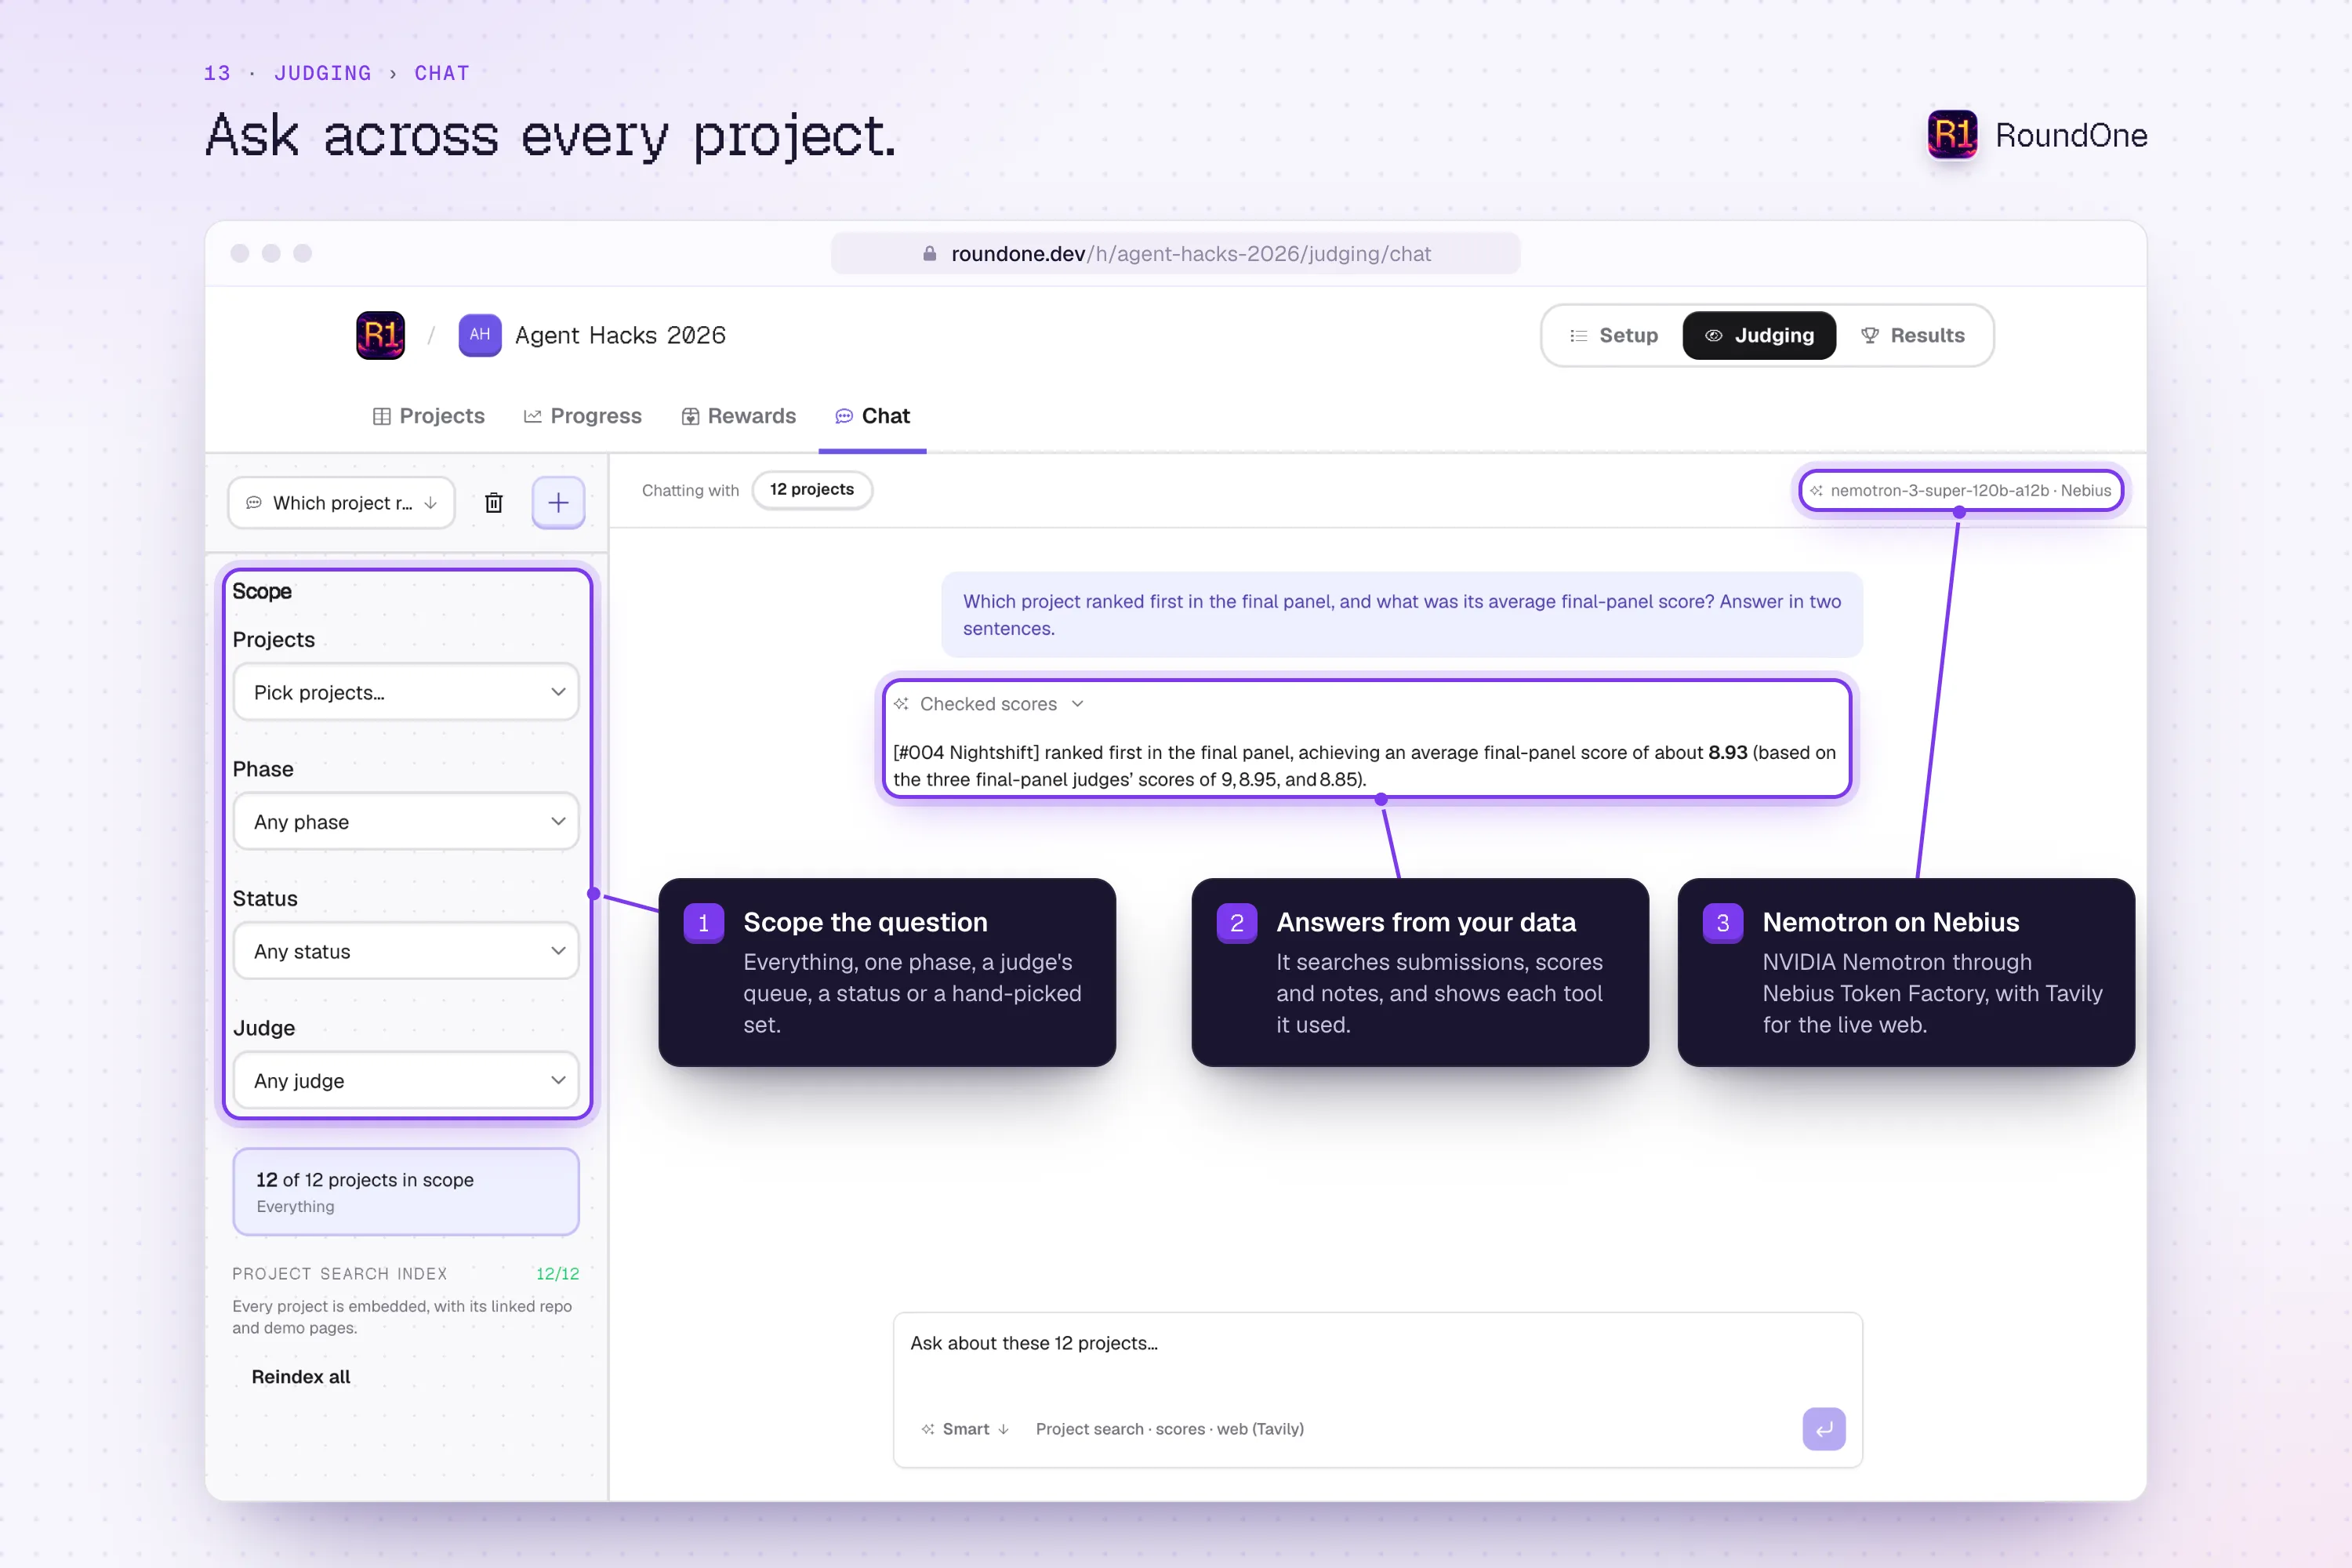Click the nemotron-3-super-120b-a12b model badge

click(x=1960, y=491)
